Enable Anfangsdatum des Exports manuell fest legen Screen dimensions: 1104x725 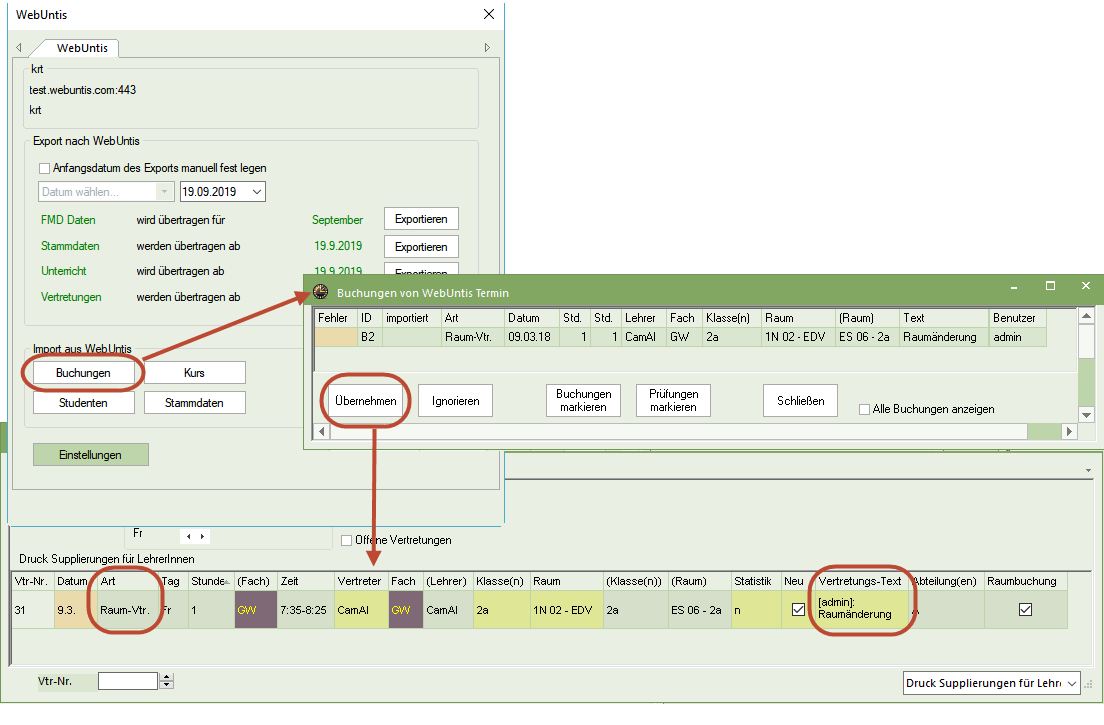(44, 168)
